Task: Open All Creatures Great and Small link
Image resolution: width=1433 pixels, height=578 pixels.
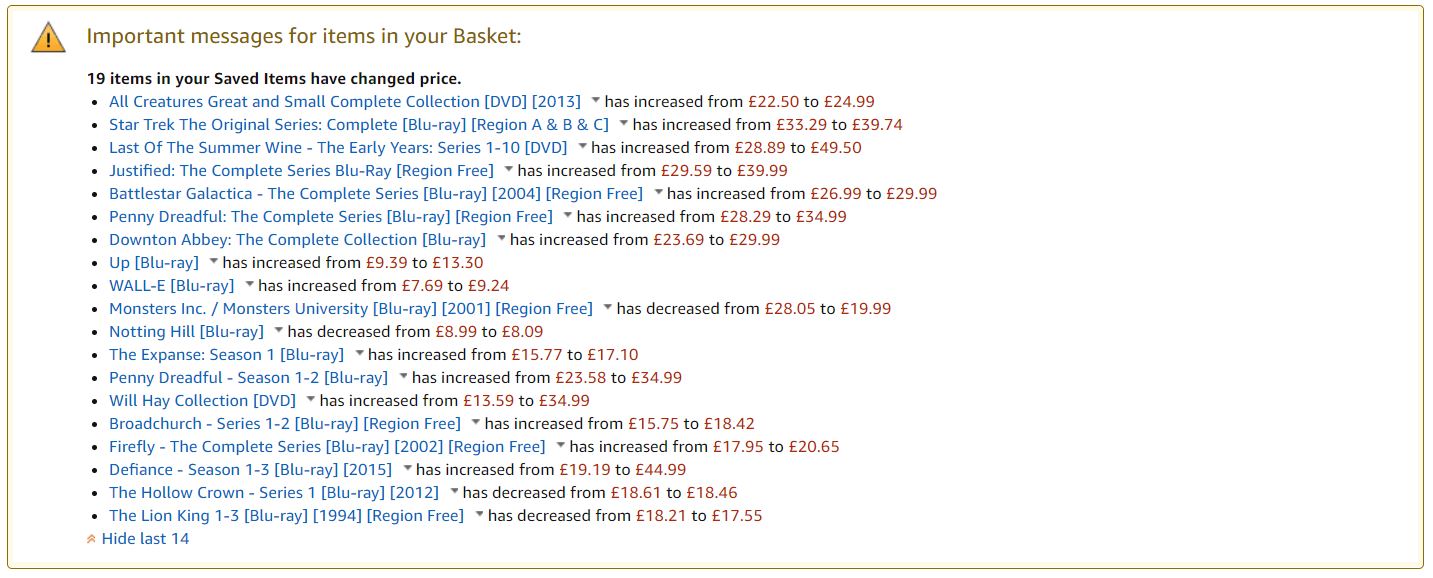Action: [344, 101]
